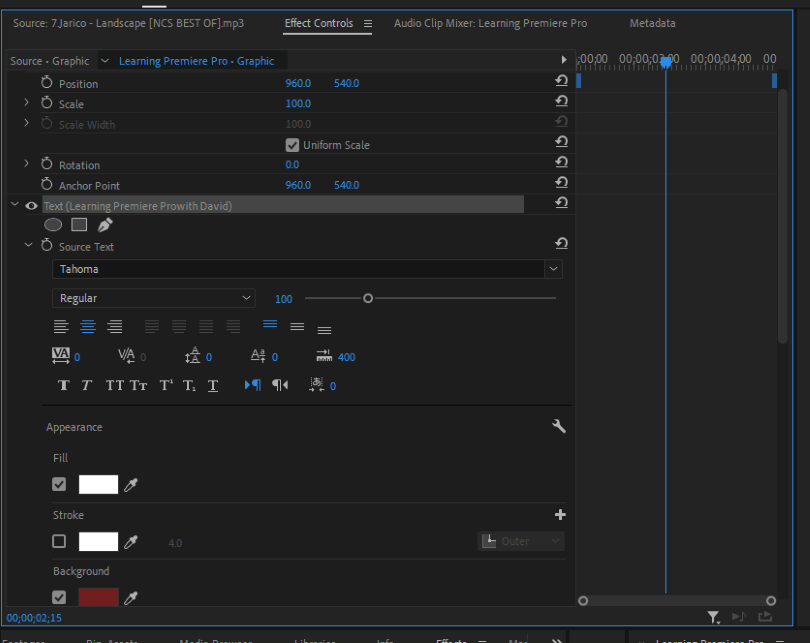This screenshot has width=810, height=643.
Task: Select the Bold text style icon
Action: coord(63,385)
